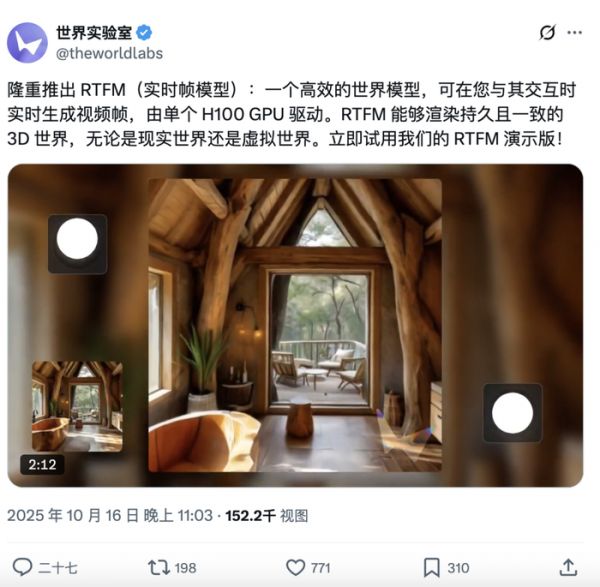Click the blue verified badge
Image resolution: width=600 pixels, height=587 pixels.
[x=144, y=33]
